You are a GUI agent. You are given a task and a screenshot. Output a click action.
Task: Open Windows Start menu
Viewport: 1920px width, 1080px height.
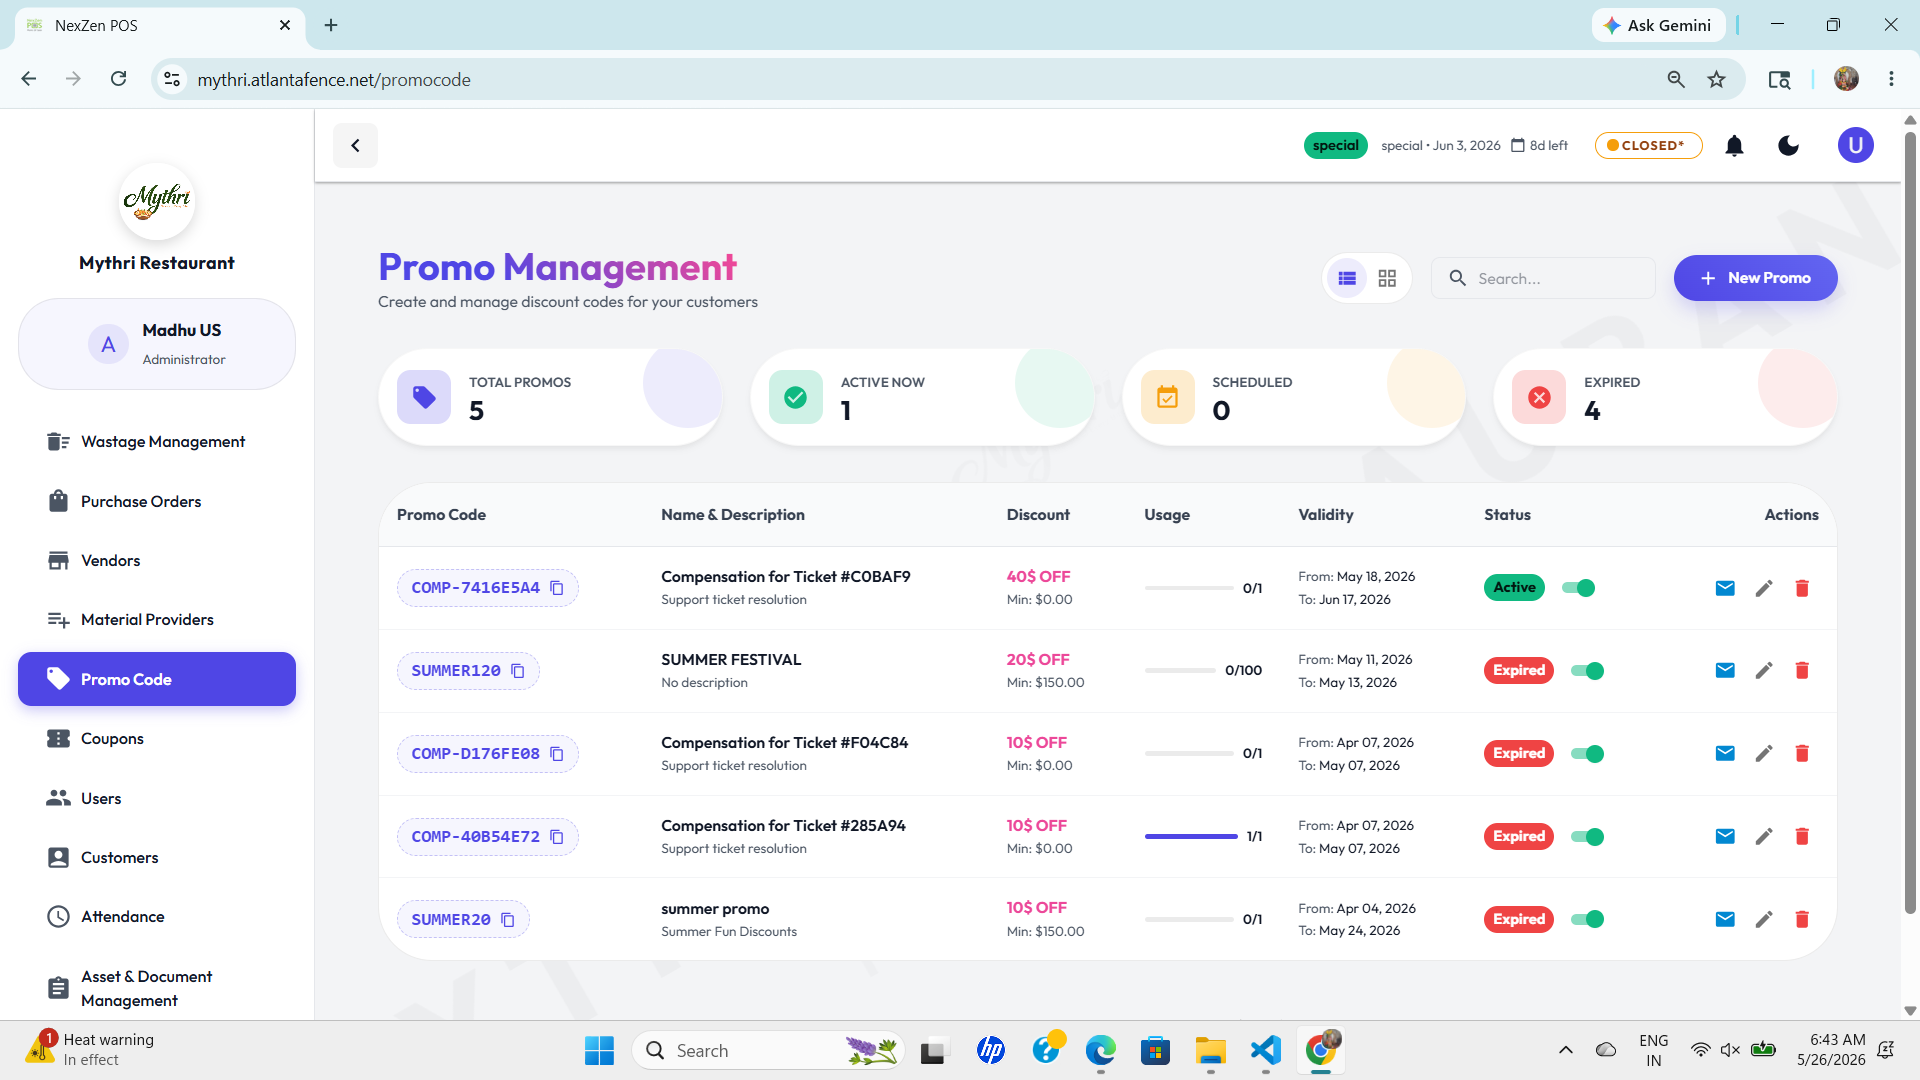point(599,1050)
